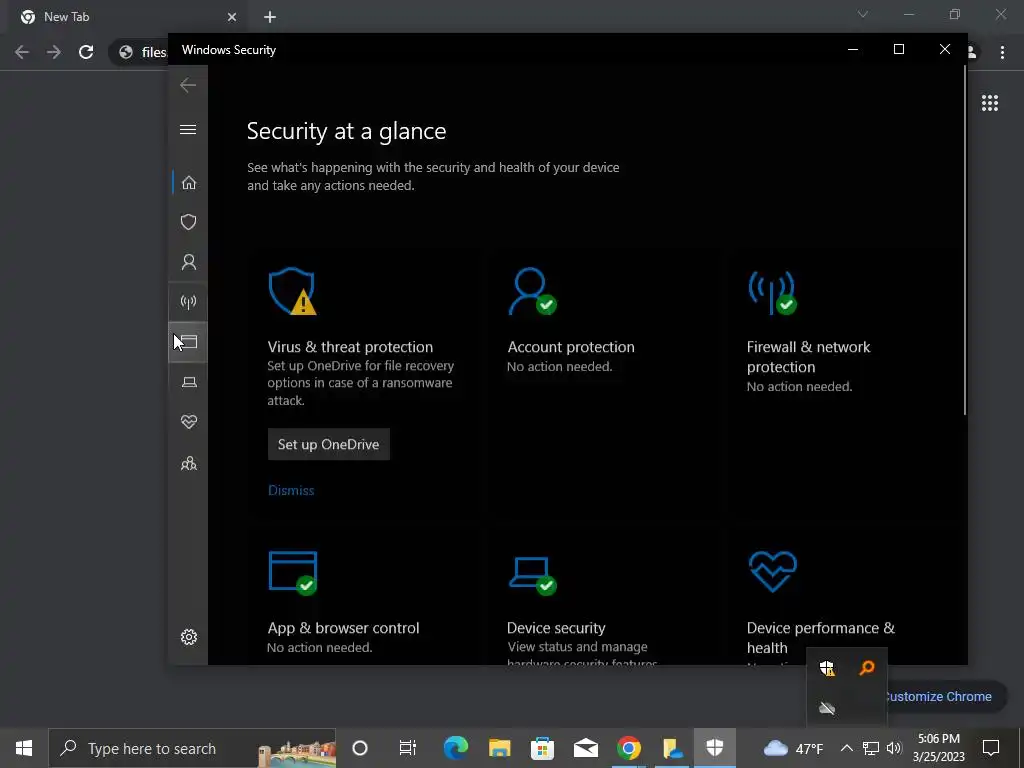Open Mail app from taskbar
The width and height of the screenshot is (1024, 768).
click(586, 748)
